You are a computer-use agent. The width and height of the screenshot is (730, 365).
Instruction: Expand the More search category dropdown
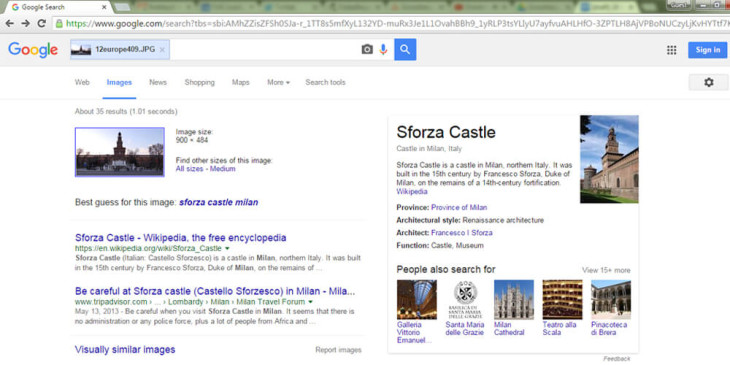click(x=278, y=82)
